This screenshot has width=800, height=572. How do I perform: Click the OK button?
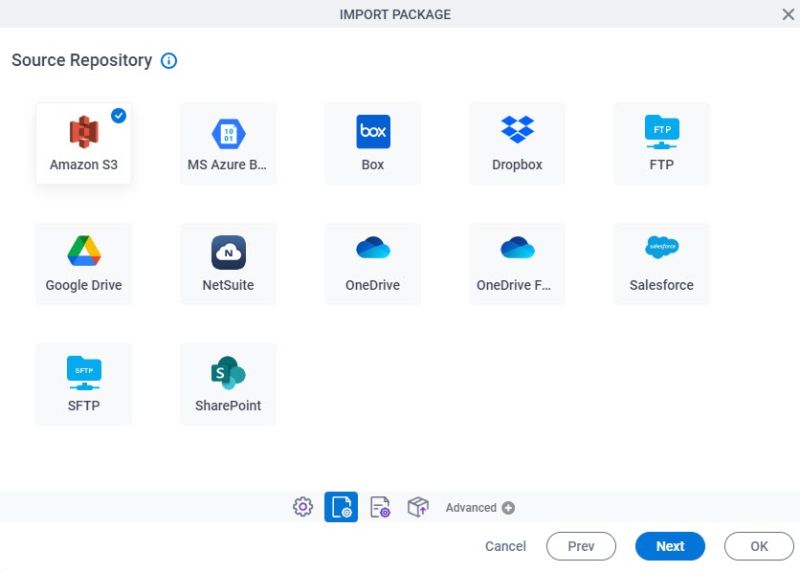pos(759,546)
